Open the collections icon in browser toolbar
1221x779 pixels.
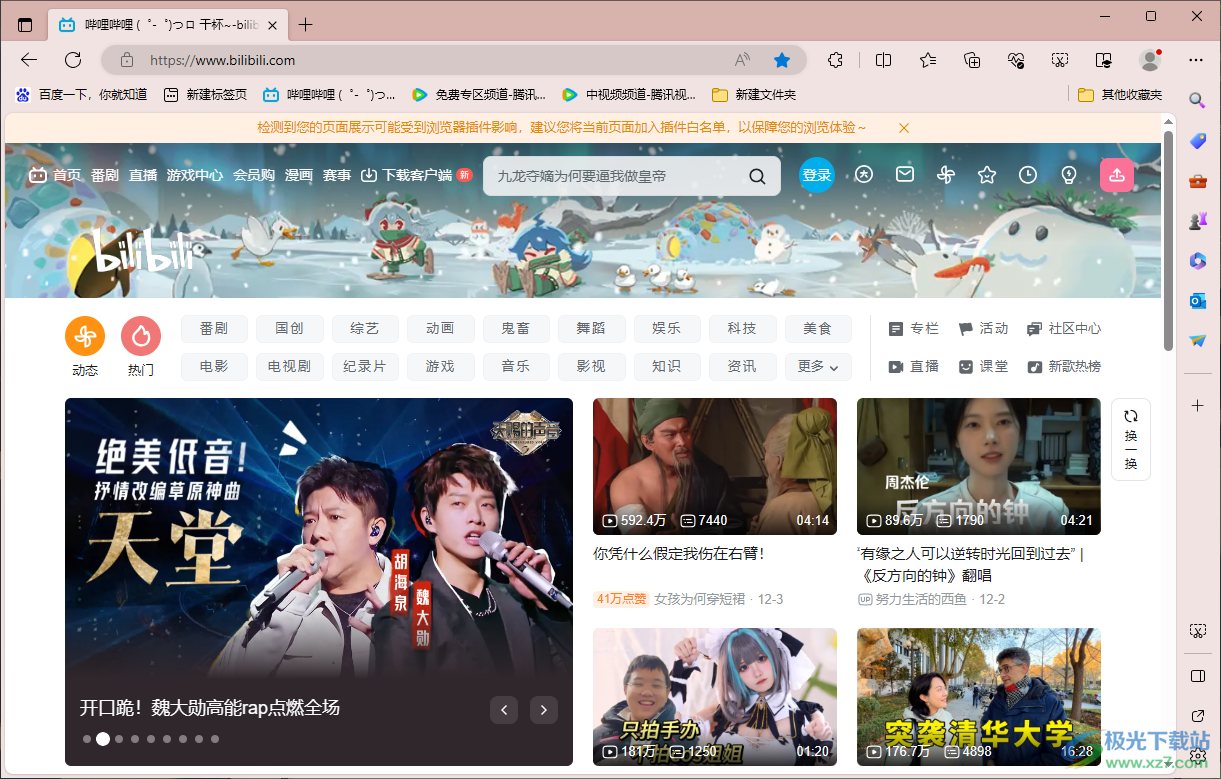pyautogui.click(x=972, y=60)
